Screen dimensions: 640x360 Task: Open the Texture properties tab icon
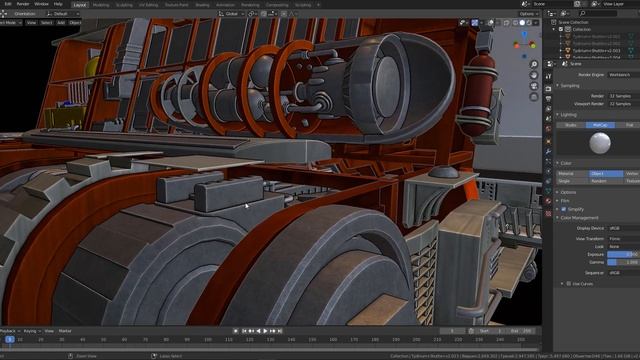549,213
